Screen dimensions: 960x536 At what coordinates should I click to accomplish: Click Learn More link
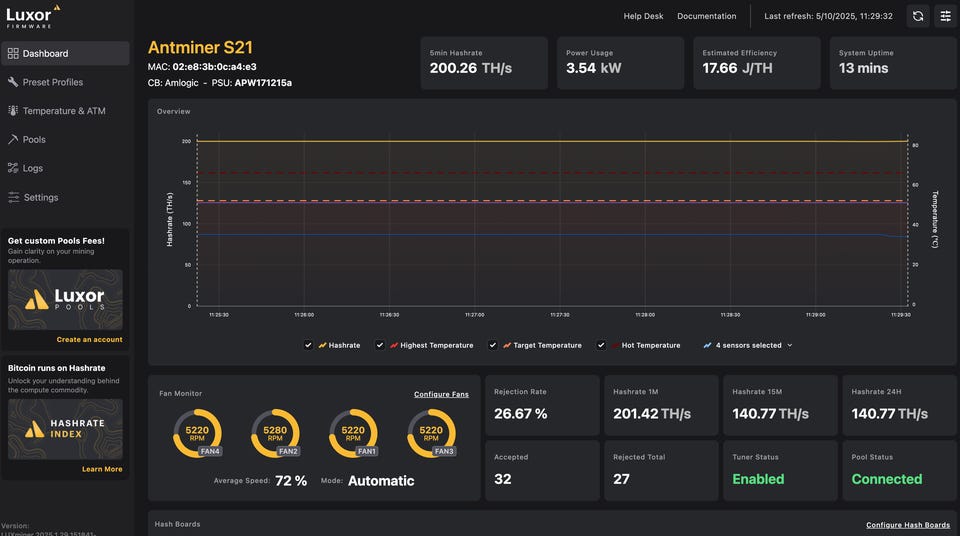click(x=102, y=469)
